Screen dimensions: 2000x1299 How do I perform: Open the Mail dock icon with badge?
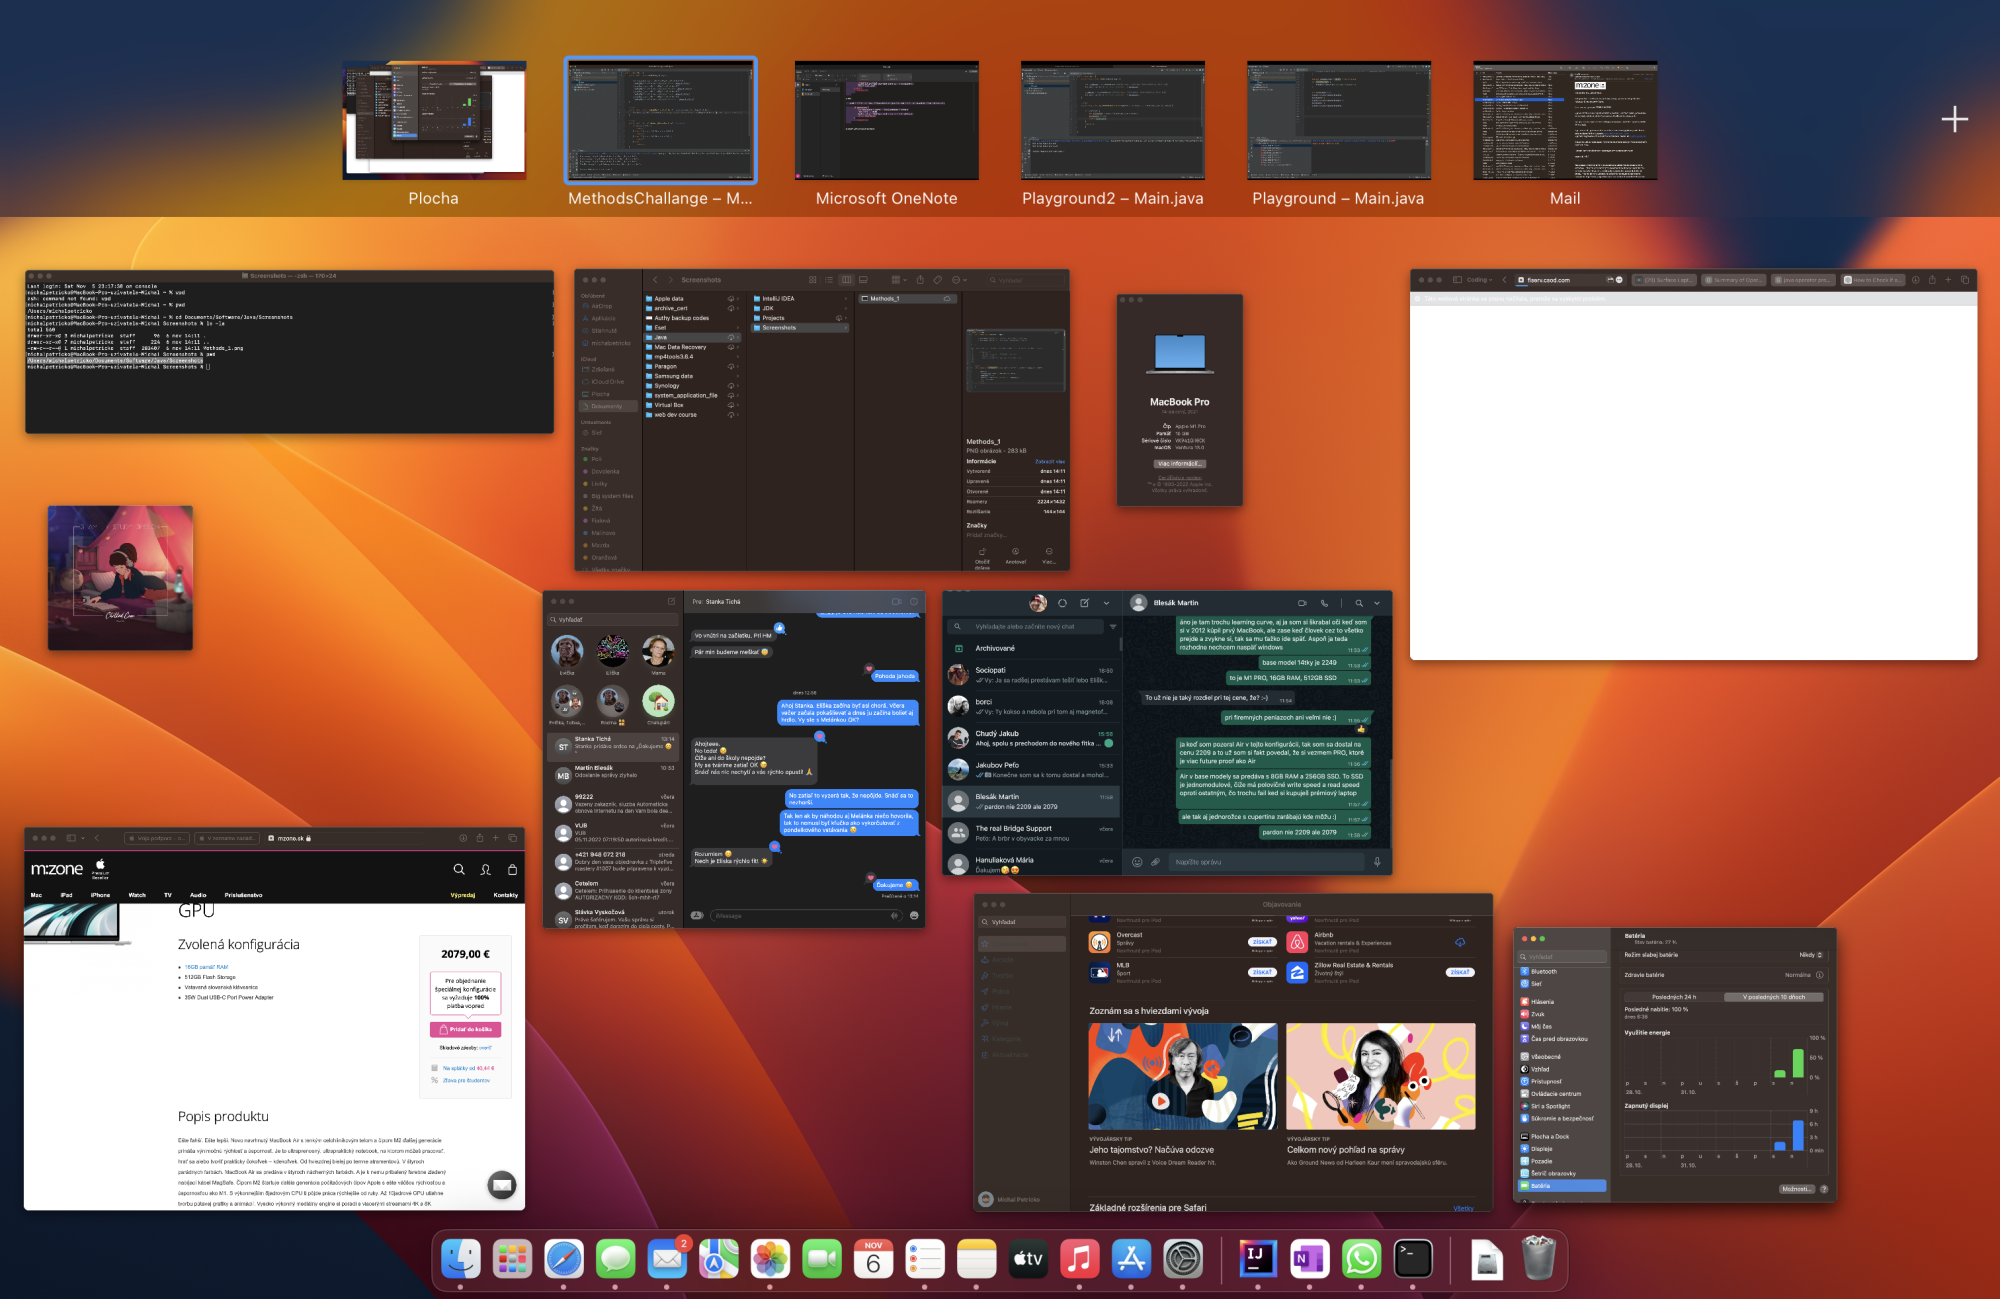pos(667,1258)
